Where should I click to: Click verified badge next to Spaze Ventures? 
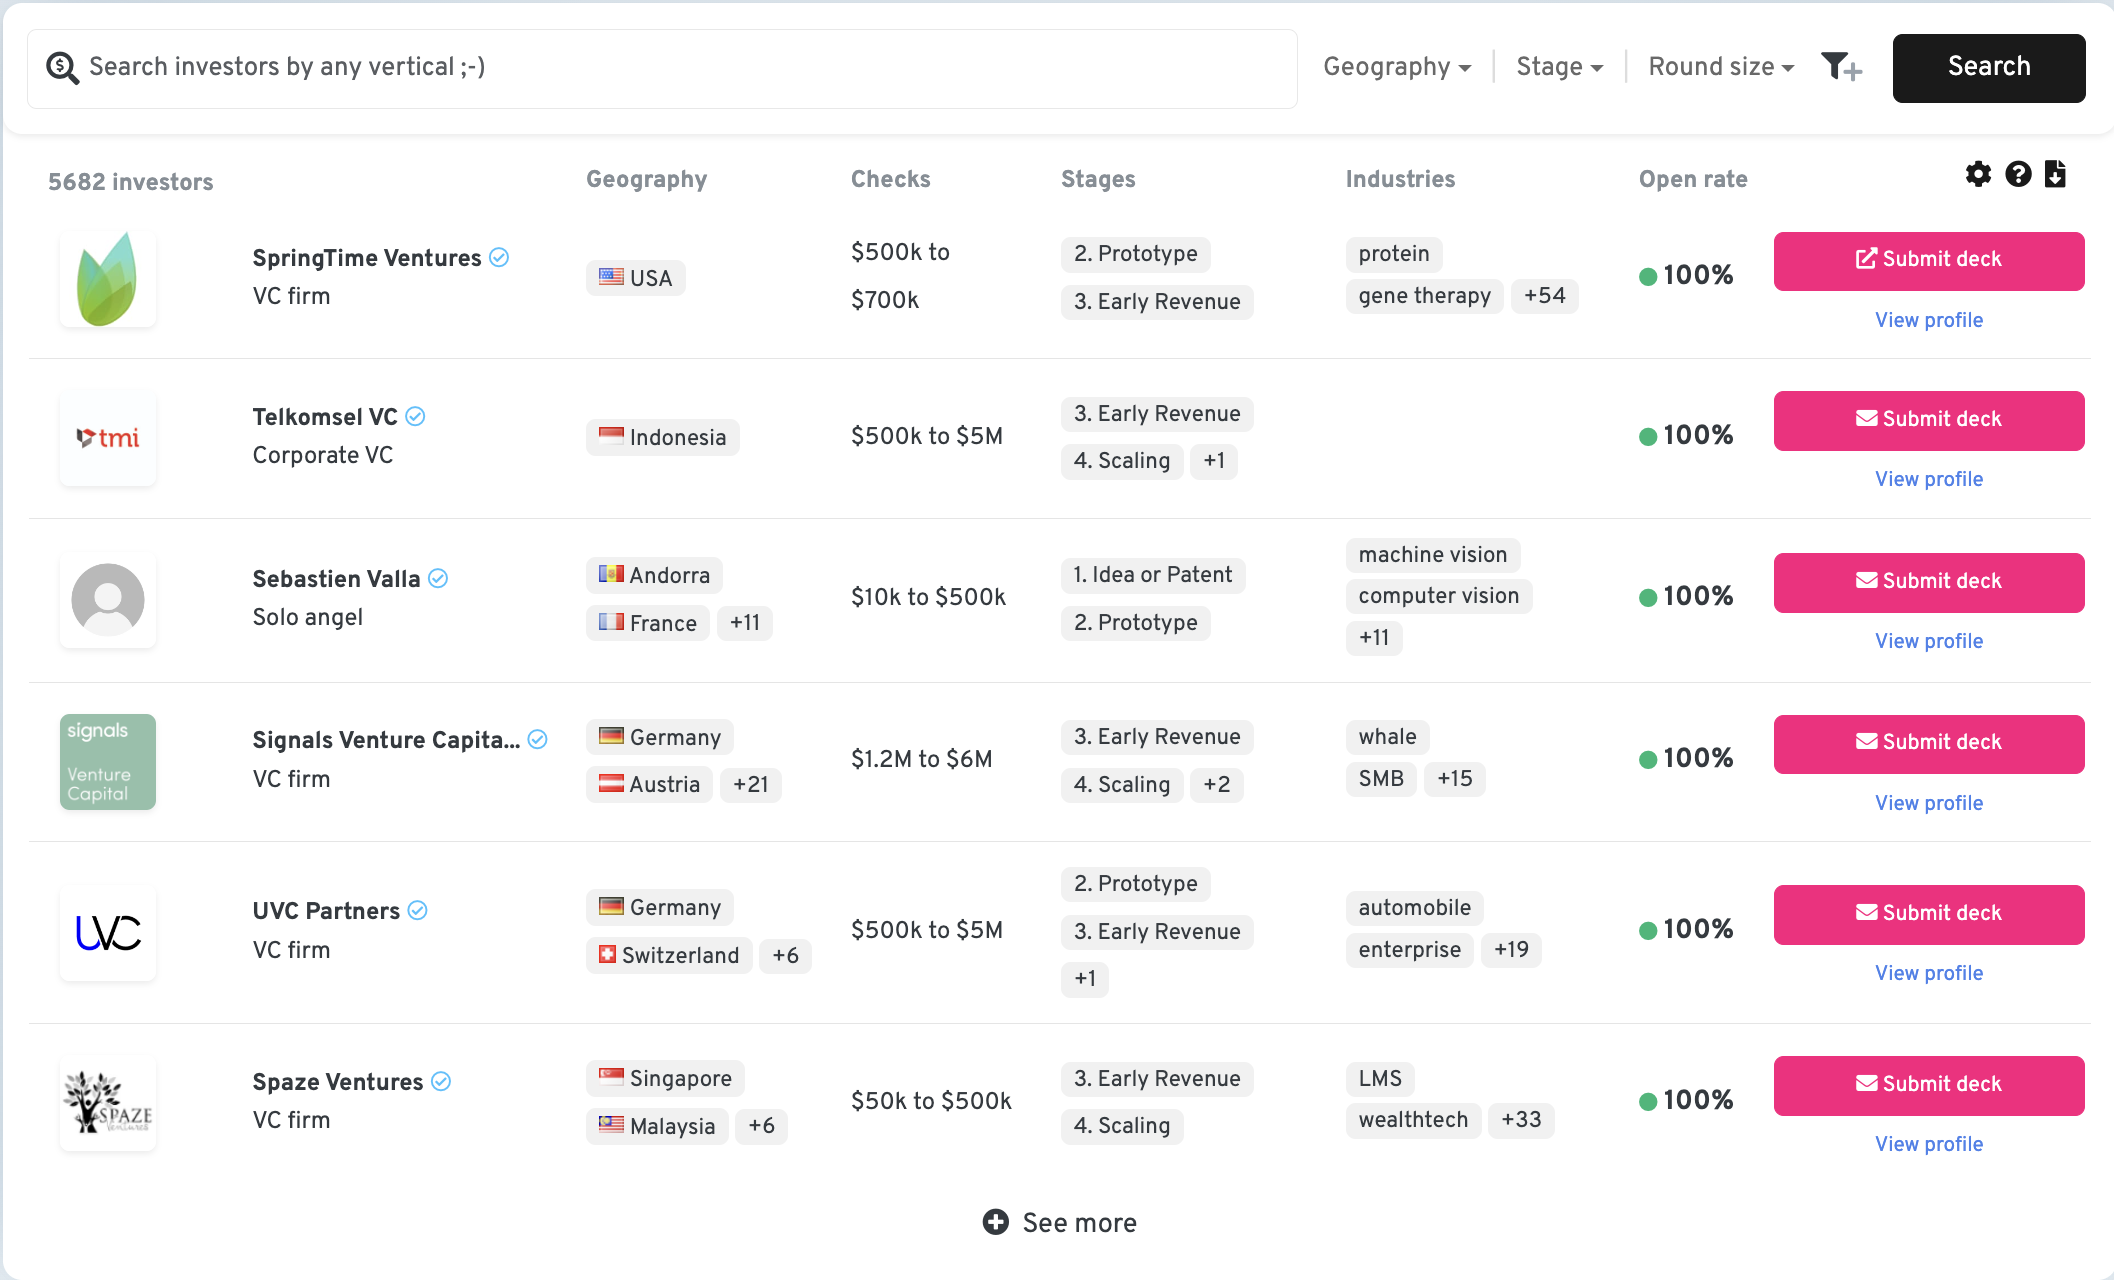[441, 1082]
